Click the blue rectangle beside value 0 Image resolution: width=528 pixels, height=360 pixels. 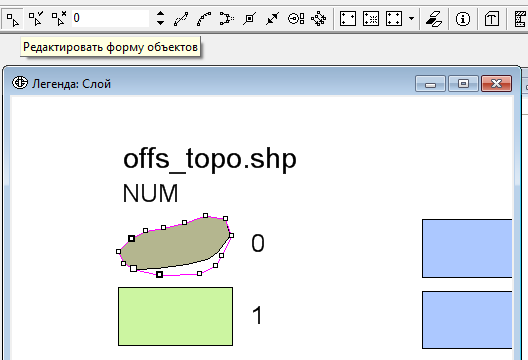(467, 249)
